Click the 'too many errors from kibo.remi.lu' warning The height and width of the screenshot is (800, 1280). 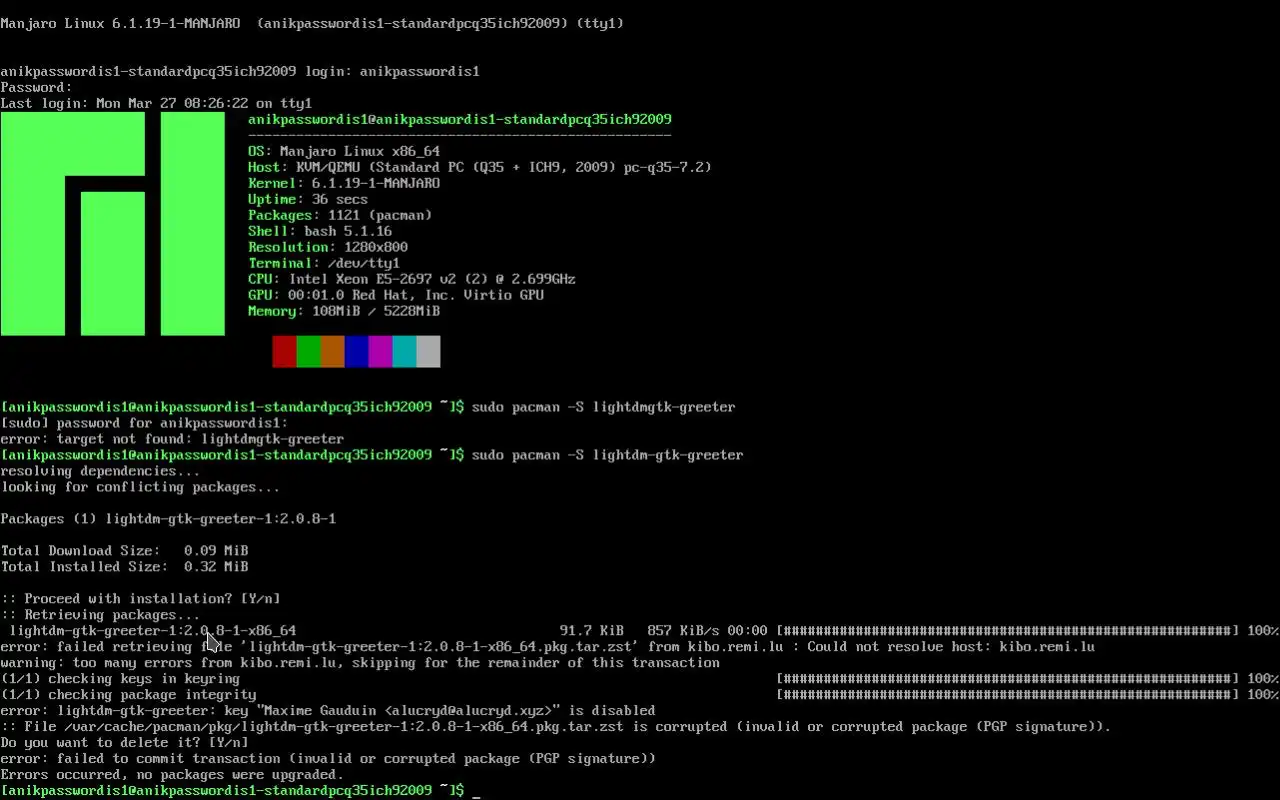click(360, 663)
